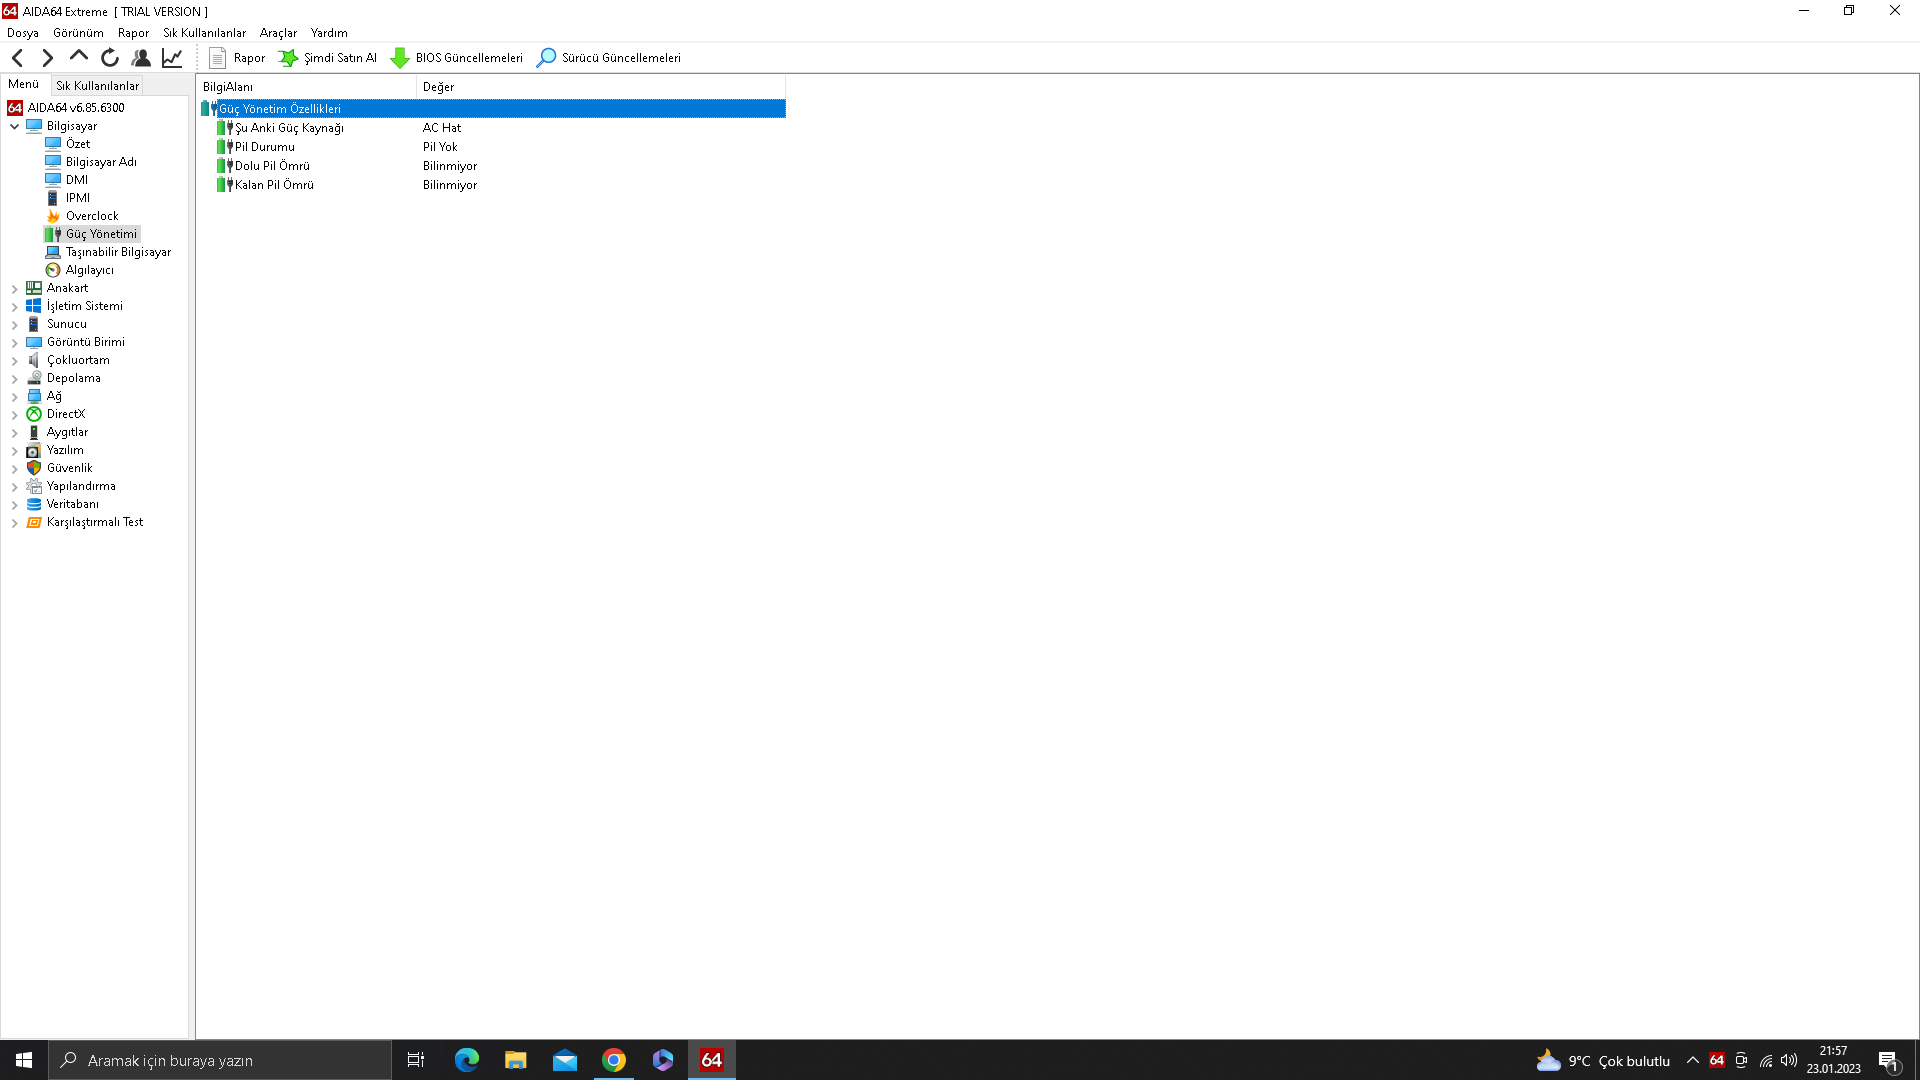Switch to Sık Kullanılanlar tab

[x=97, y=86]
